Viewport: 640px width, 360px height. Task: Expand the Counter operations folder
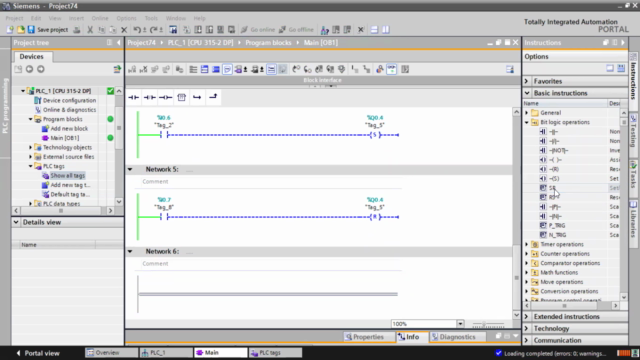(x=527, y=254)
